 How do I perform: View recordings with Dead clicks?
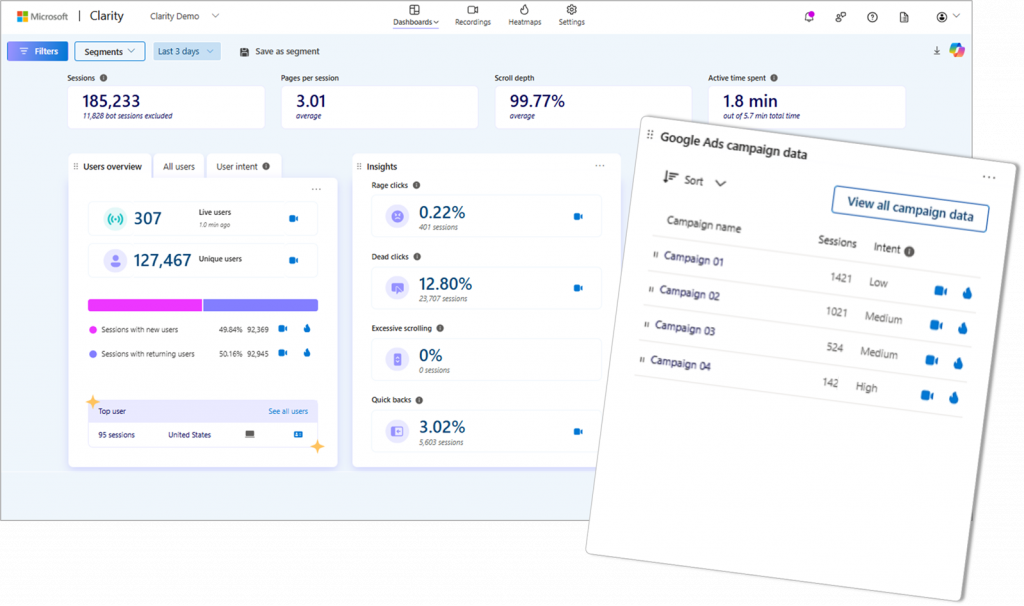(x=578, y=288)
